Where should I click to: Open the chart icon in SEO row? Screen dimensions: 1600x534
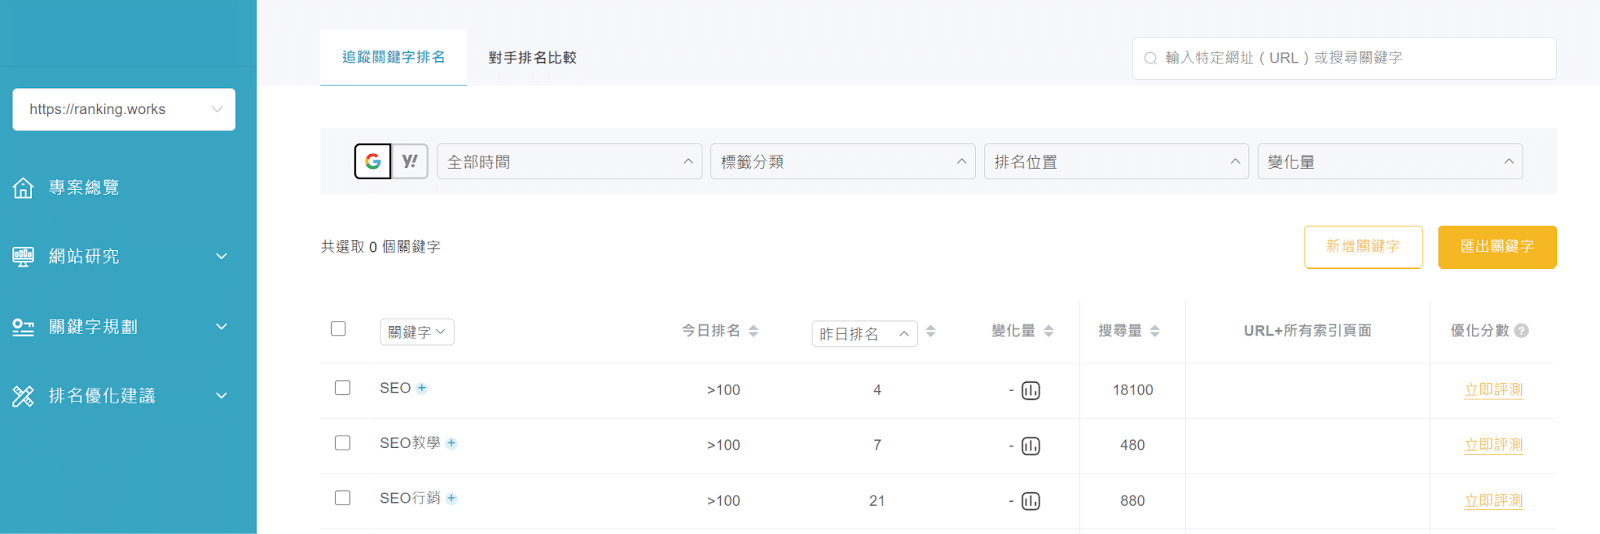pos(1031,390)
